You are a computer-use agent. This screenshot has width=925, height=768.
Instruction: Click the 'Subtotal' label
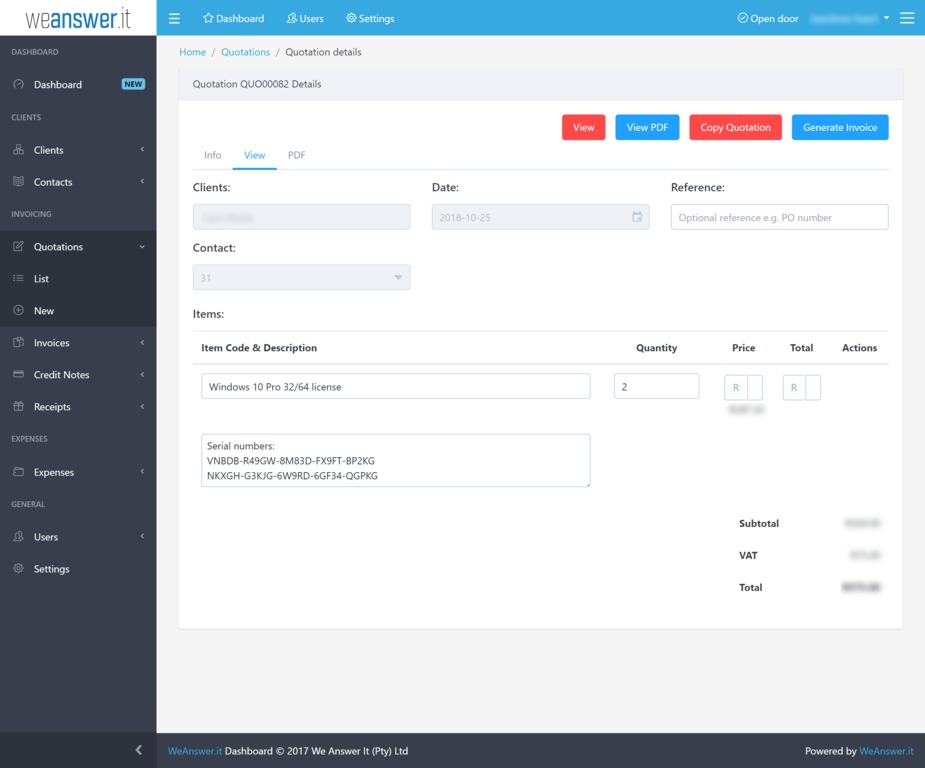point(759,523)
